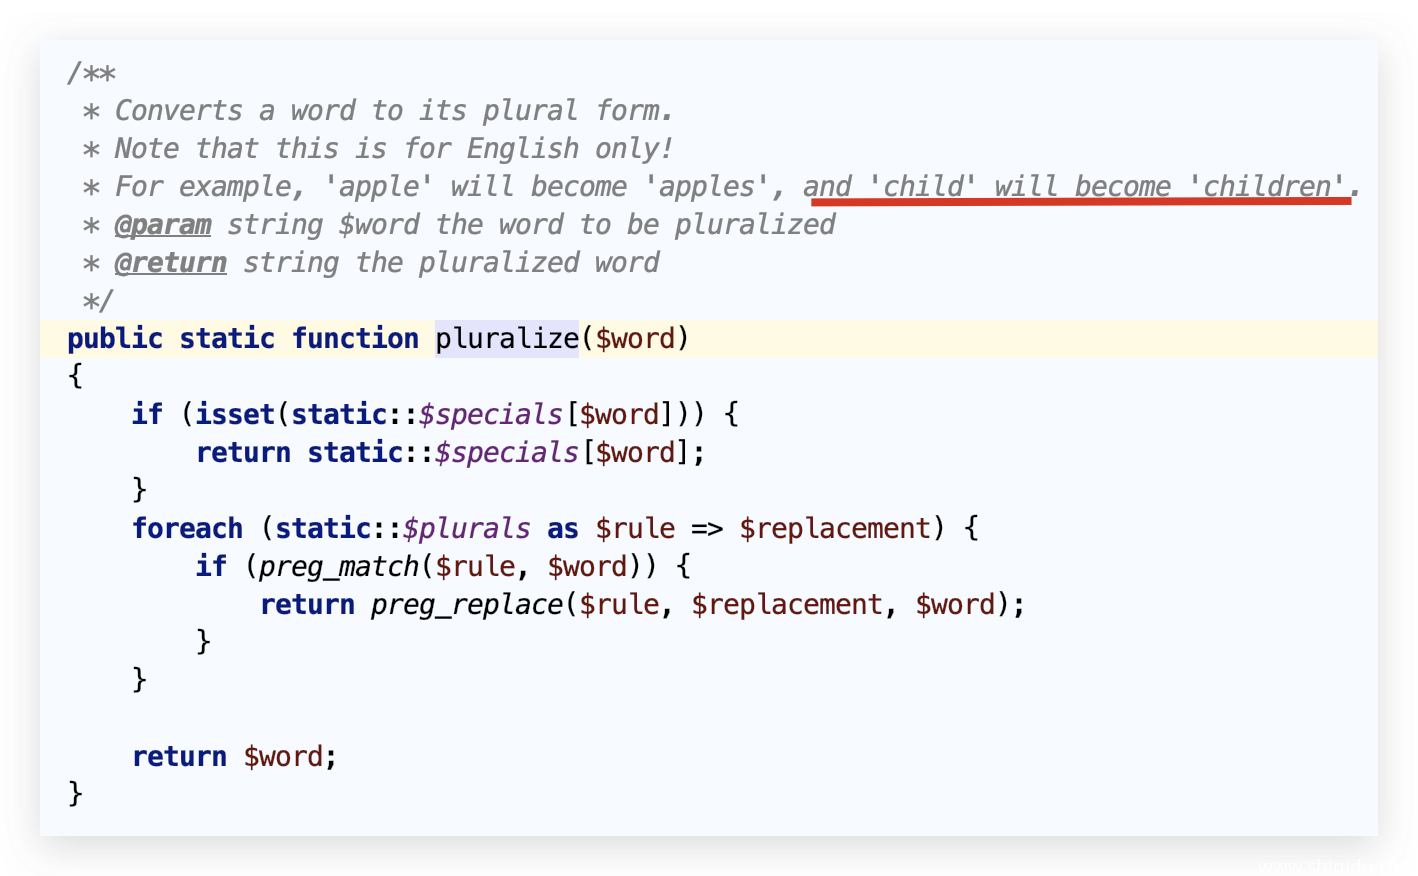Click 'apples' in the example comment
Viewport: 1418px width, 876px height.
(707, 187)
